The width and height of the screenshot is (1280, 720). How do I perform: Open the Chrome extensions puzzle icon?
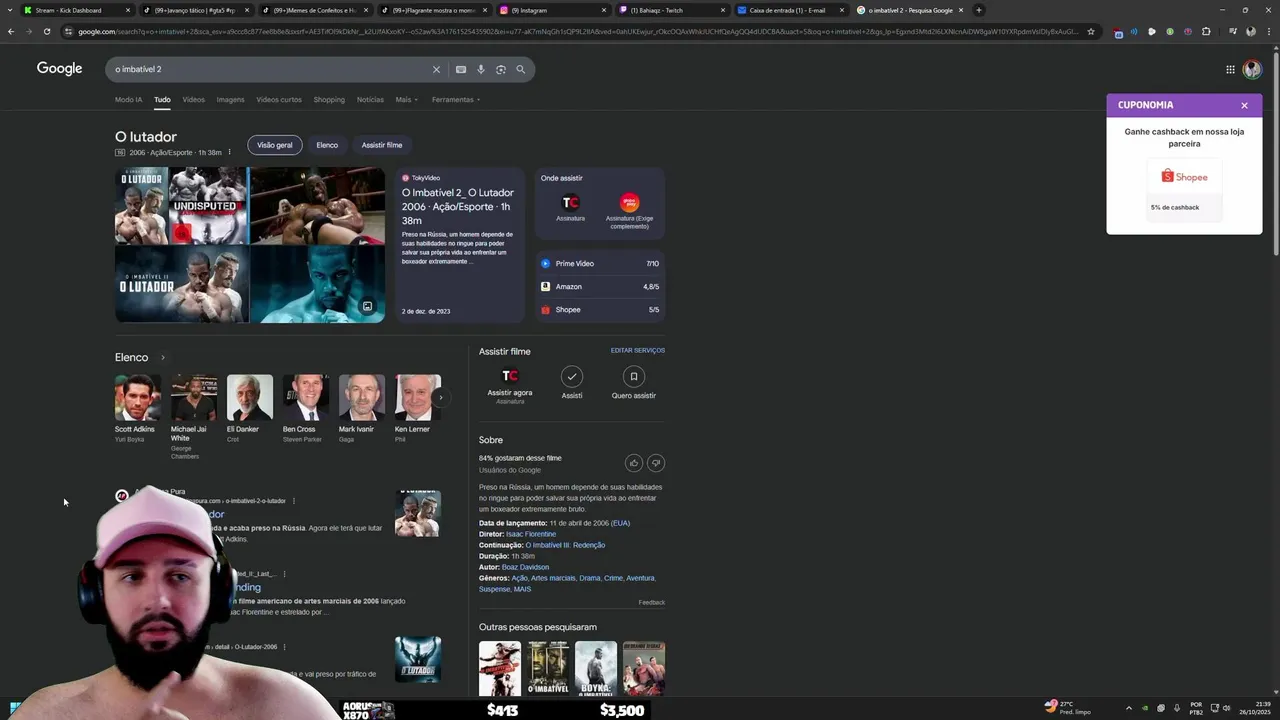1206,31
